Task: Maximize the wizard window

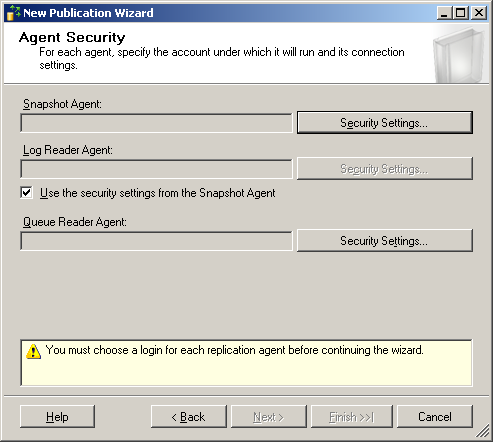Action: click(x=461, y=13)
